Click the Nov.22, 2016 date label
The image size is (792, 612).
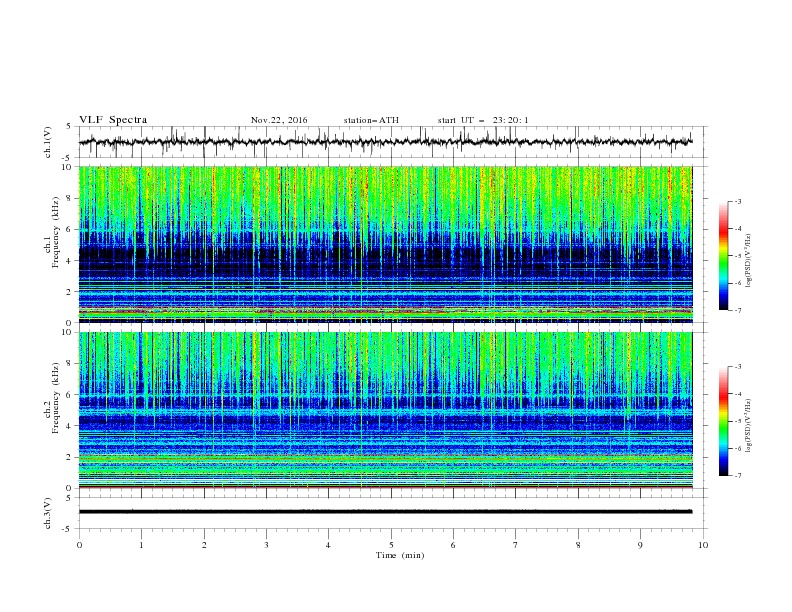click(279, 120)
